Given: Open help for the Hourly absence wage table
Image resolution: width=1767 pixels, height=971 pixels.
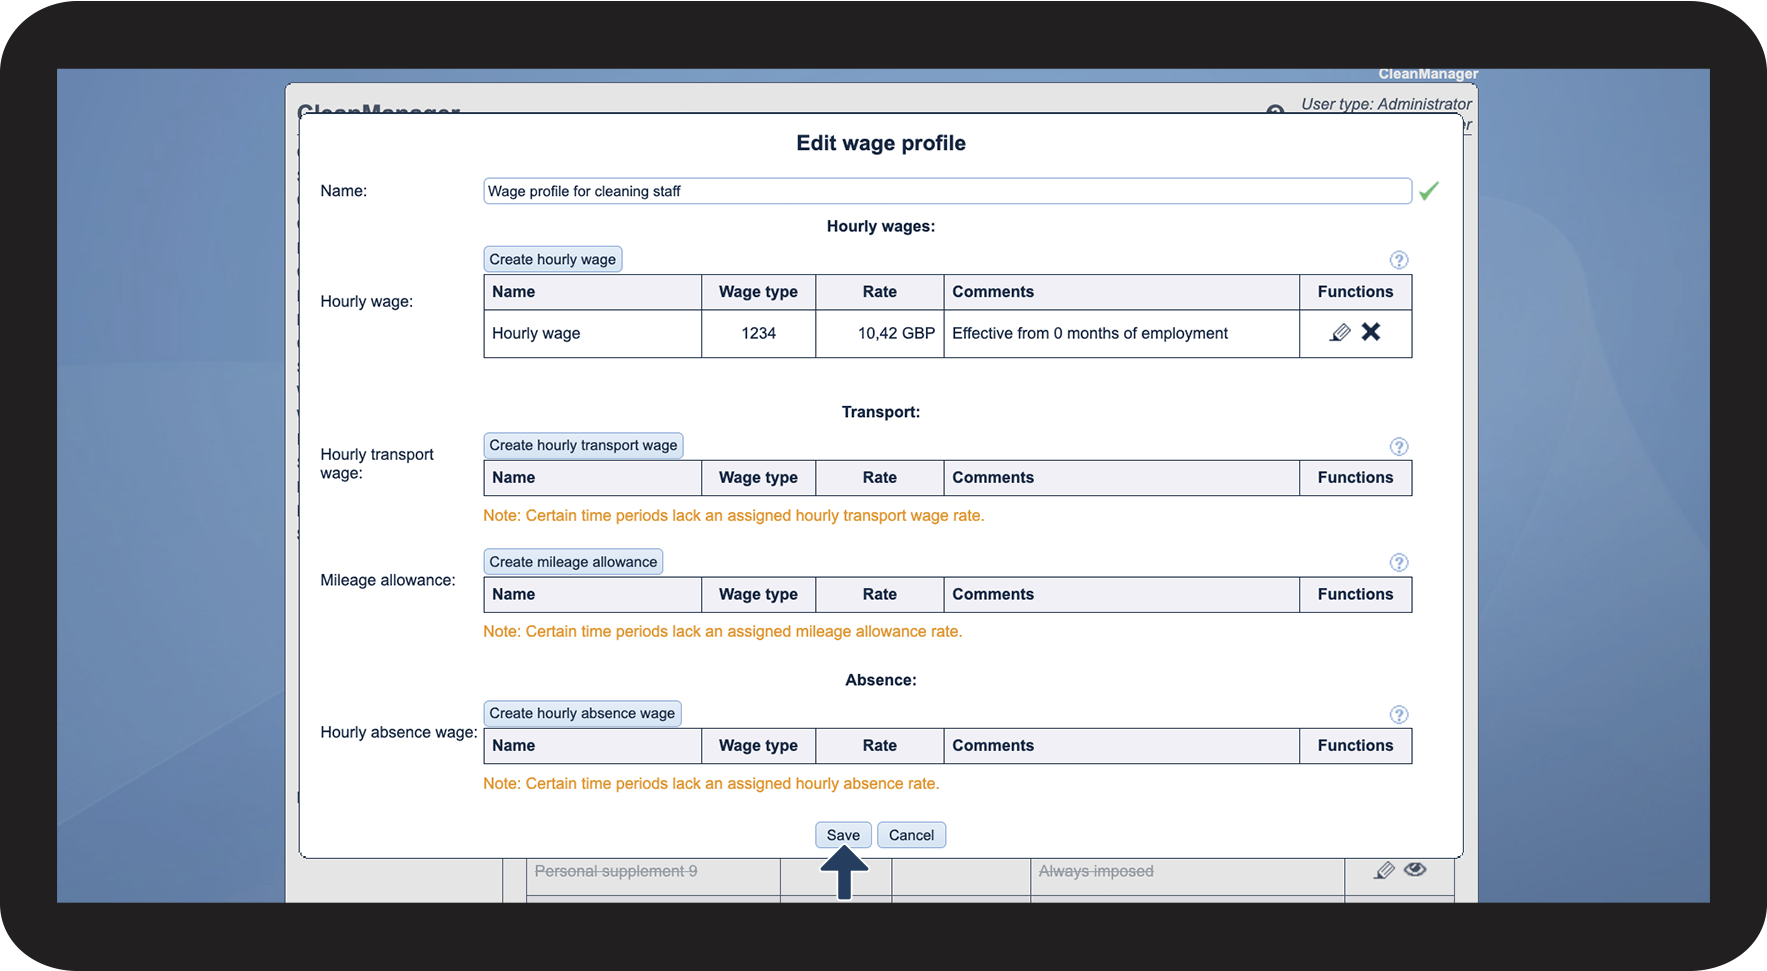Looking at the screenshot, I should 1399,715.
